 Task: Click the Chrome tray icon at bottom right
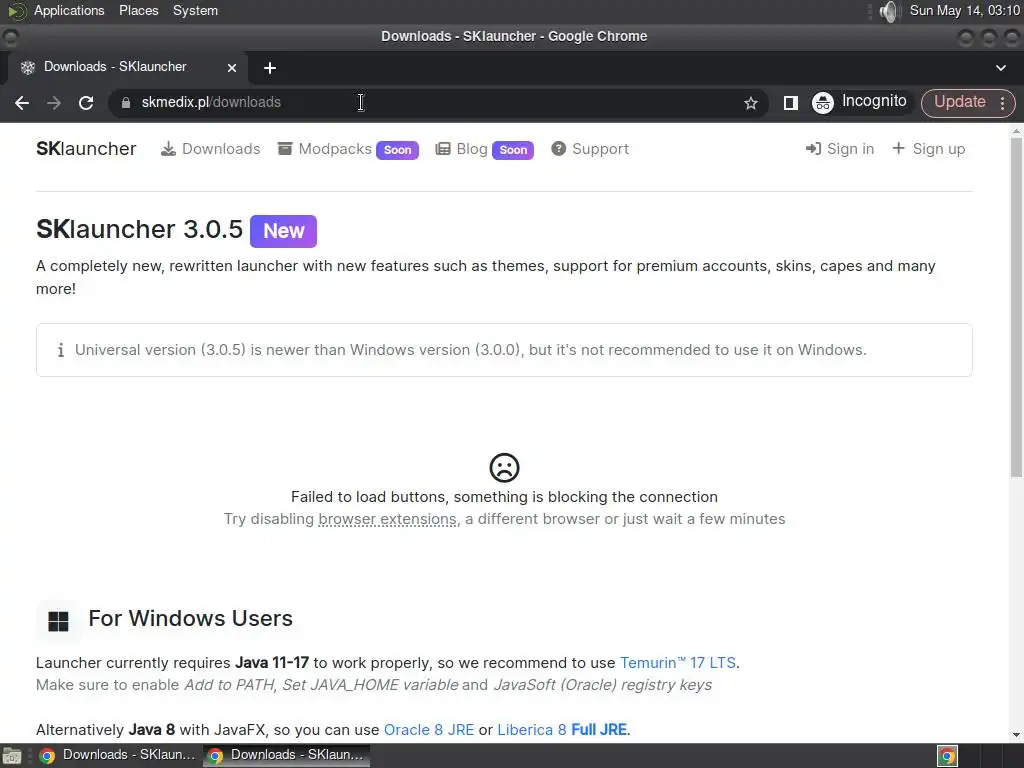click(x=948, y=756)
